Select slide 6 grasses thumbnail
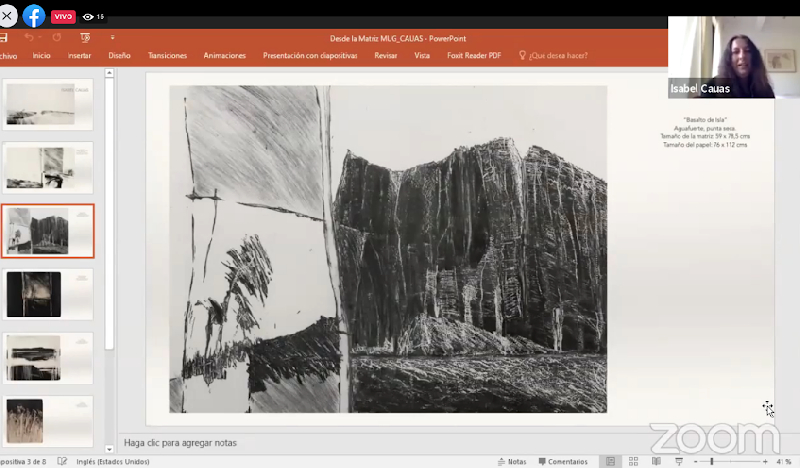The height and width of the screenshot is (468, 800). (x=48, y=421)
